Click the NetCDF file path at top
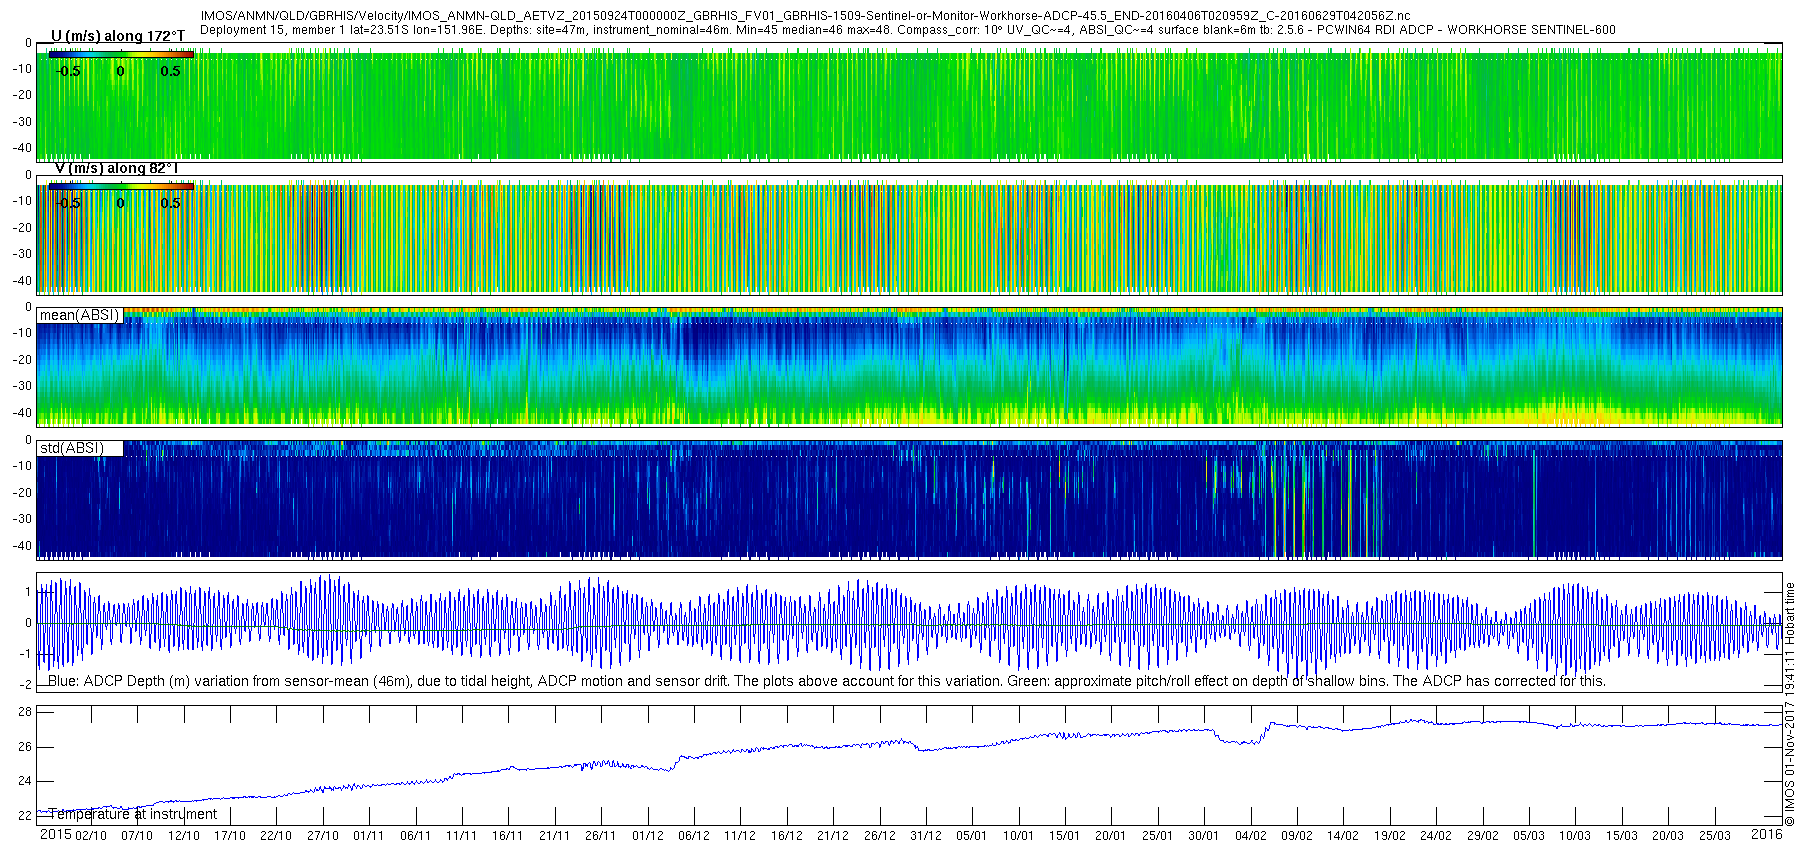 point(805,16)
